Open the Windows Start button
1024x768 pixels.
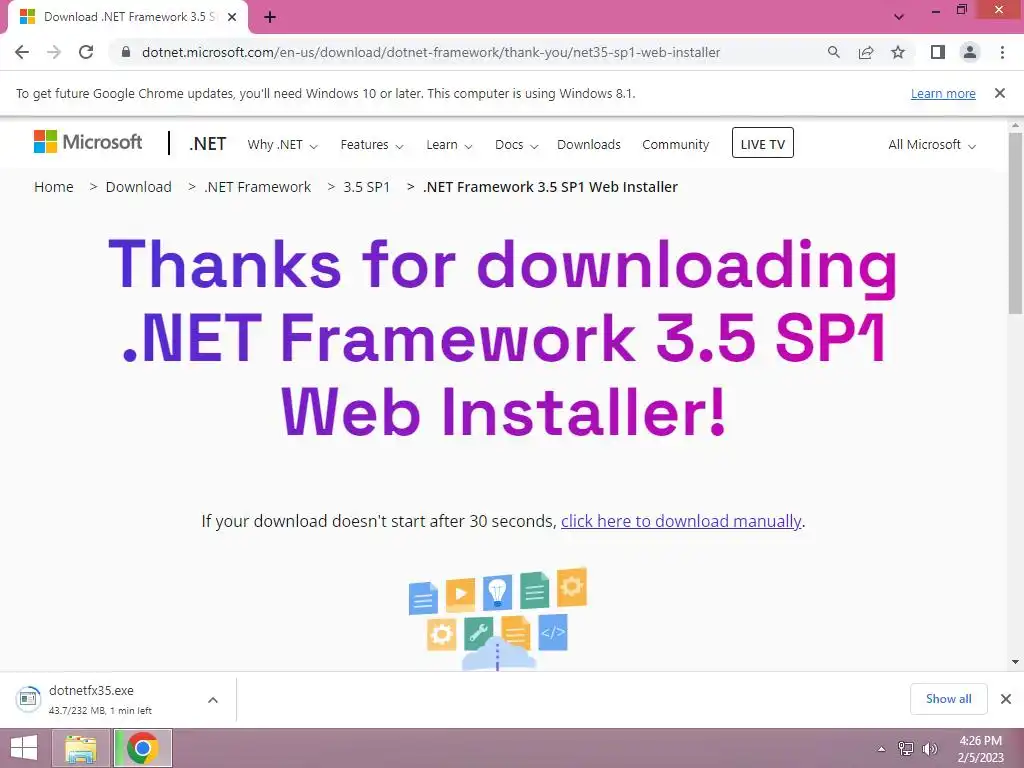24,748
